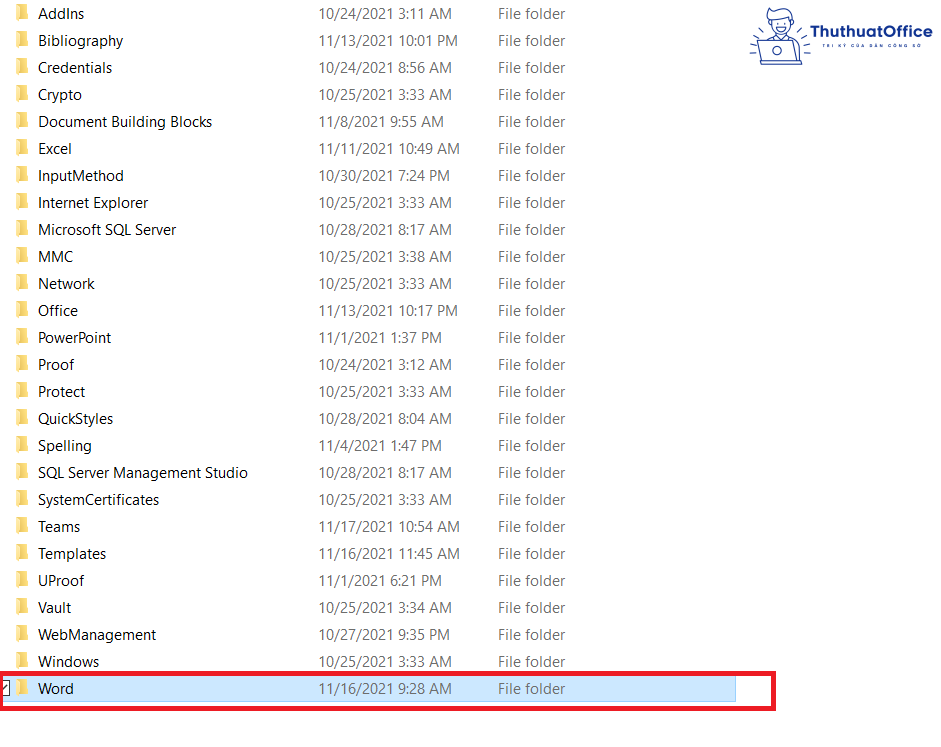The width and height of the screenshot is (941, 747).
Task: Click the QuickStyles folder name
Action: pyautogui.click(x=75, y=419)
